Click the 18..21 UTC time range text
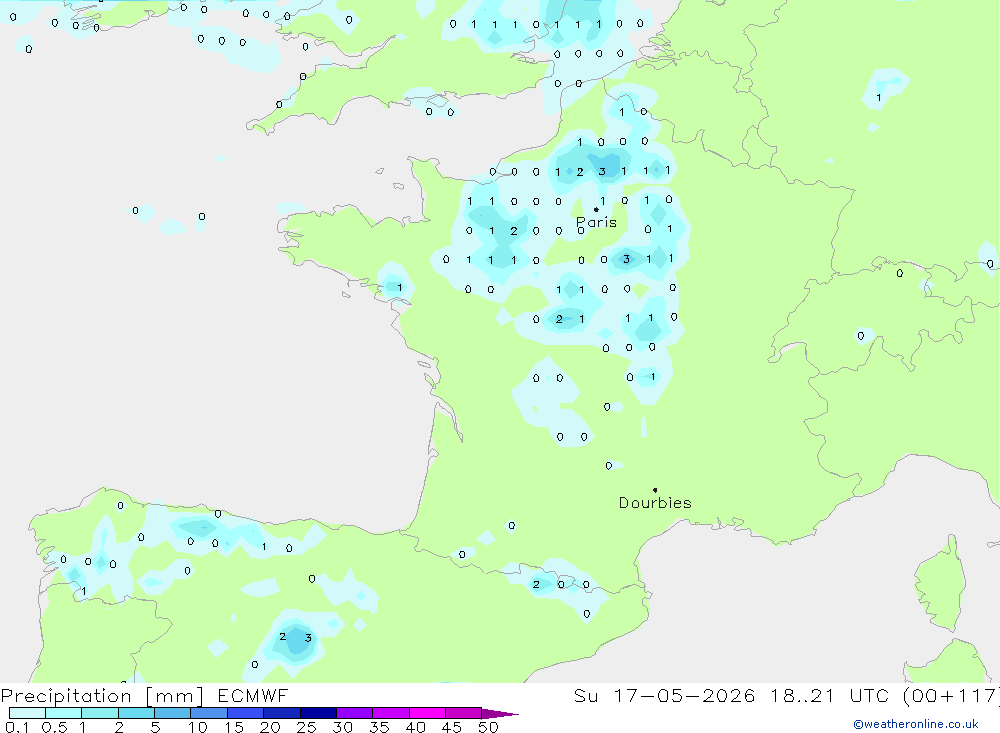 pyautogui.click(x=829, y=695)
